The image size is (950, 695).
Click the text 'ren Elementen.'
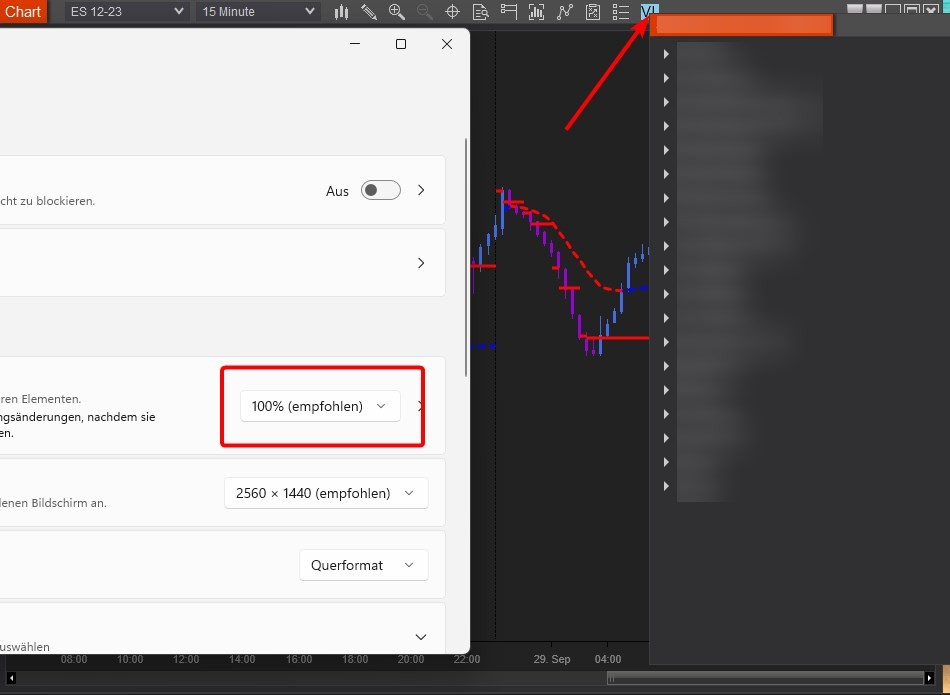tap(41, 399)
